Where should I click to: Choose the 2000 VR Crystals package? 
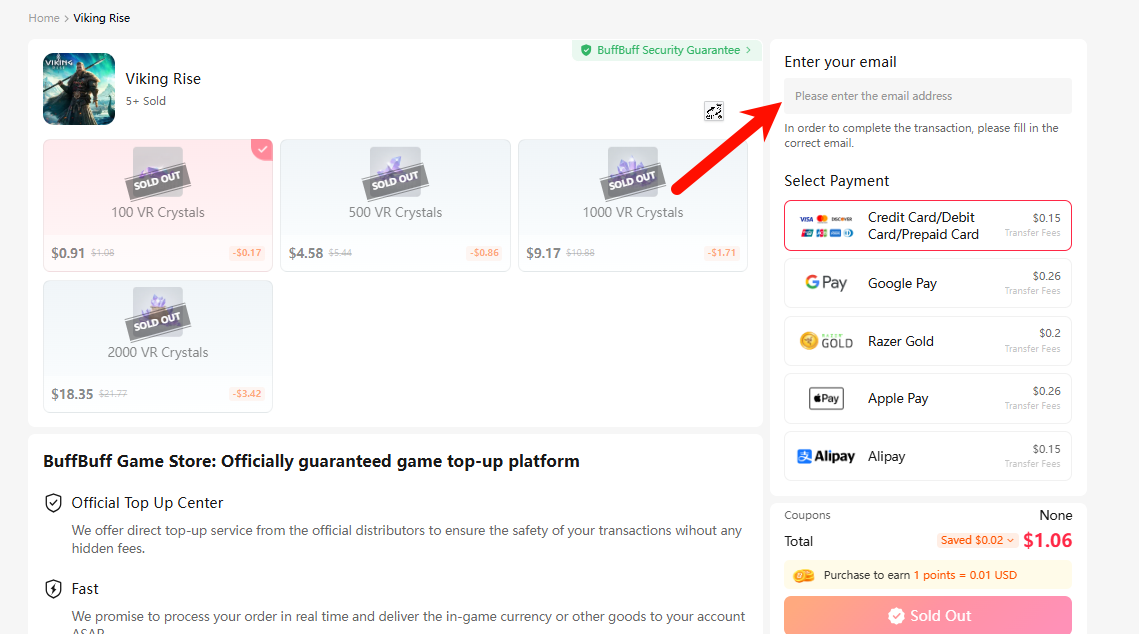coord(158,346)
